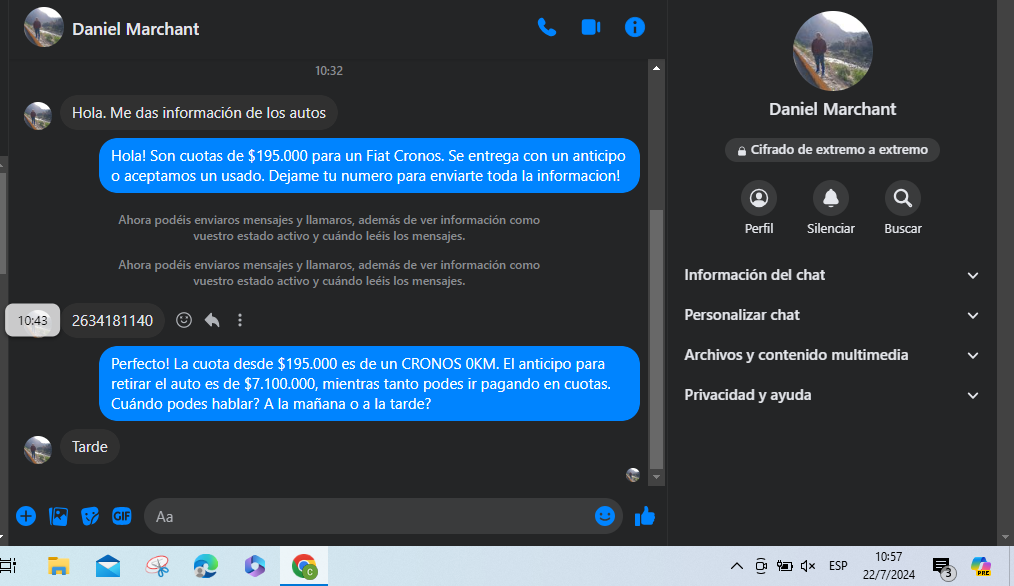Choose a sticker to send
This screenshot has width=1014, height=586.
90,516
